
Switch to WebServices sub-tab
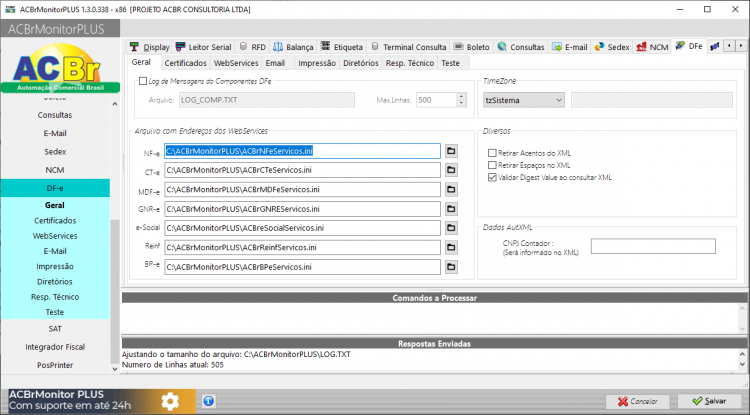236,63
